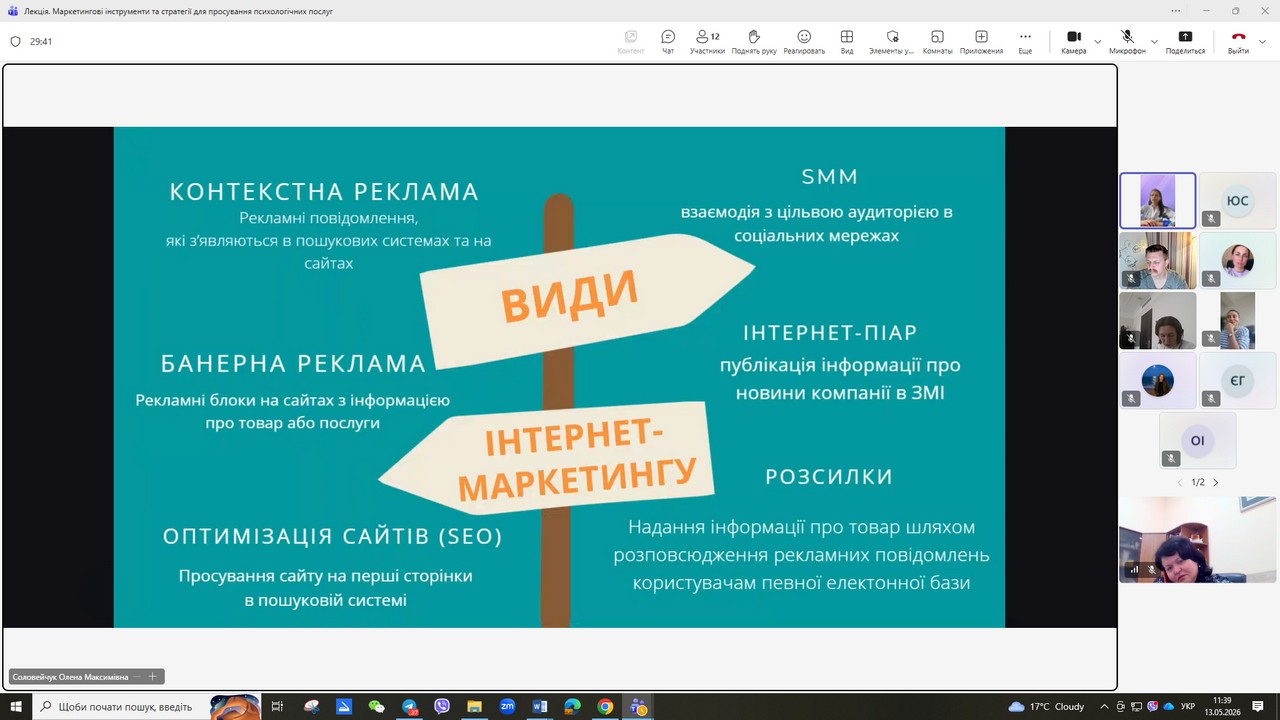
Task: Open the Чат panel
Action: (668, 42)
